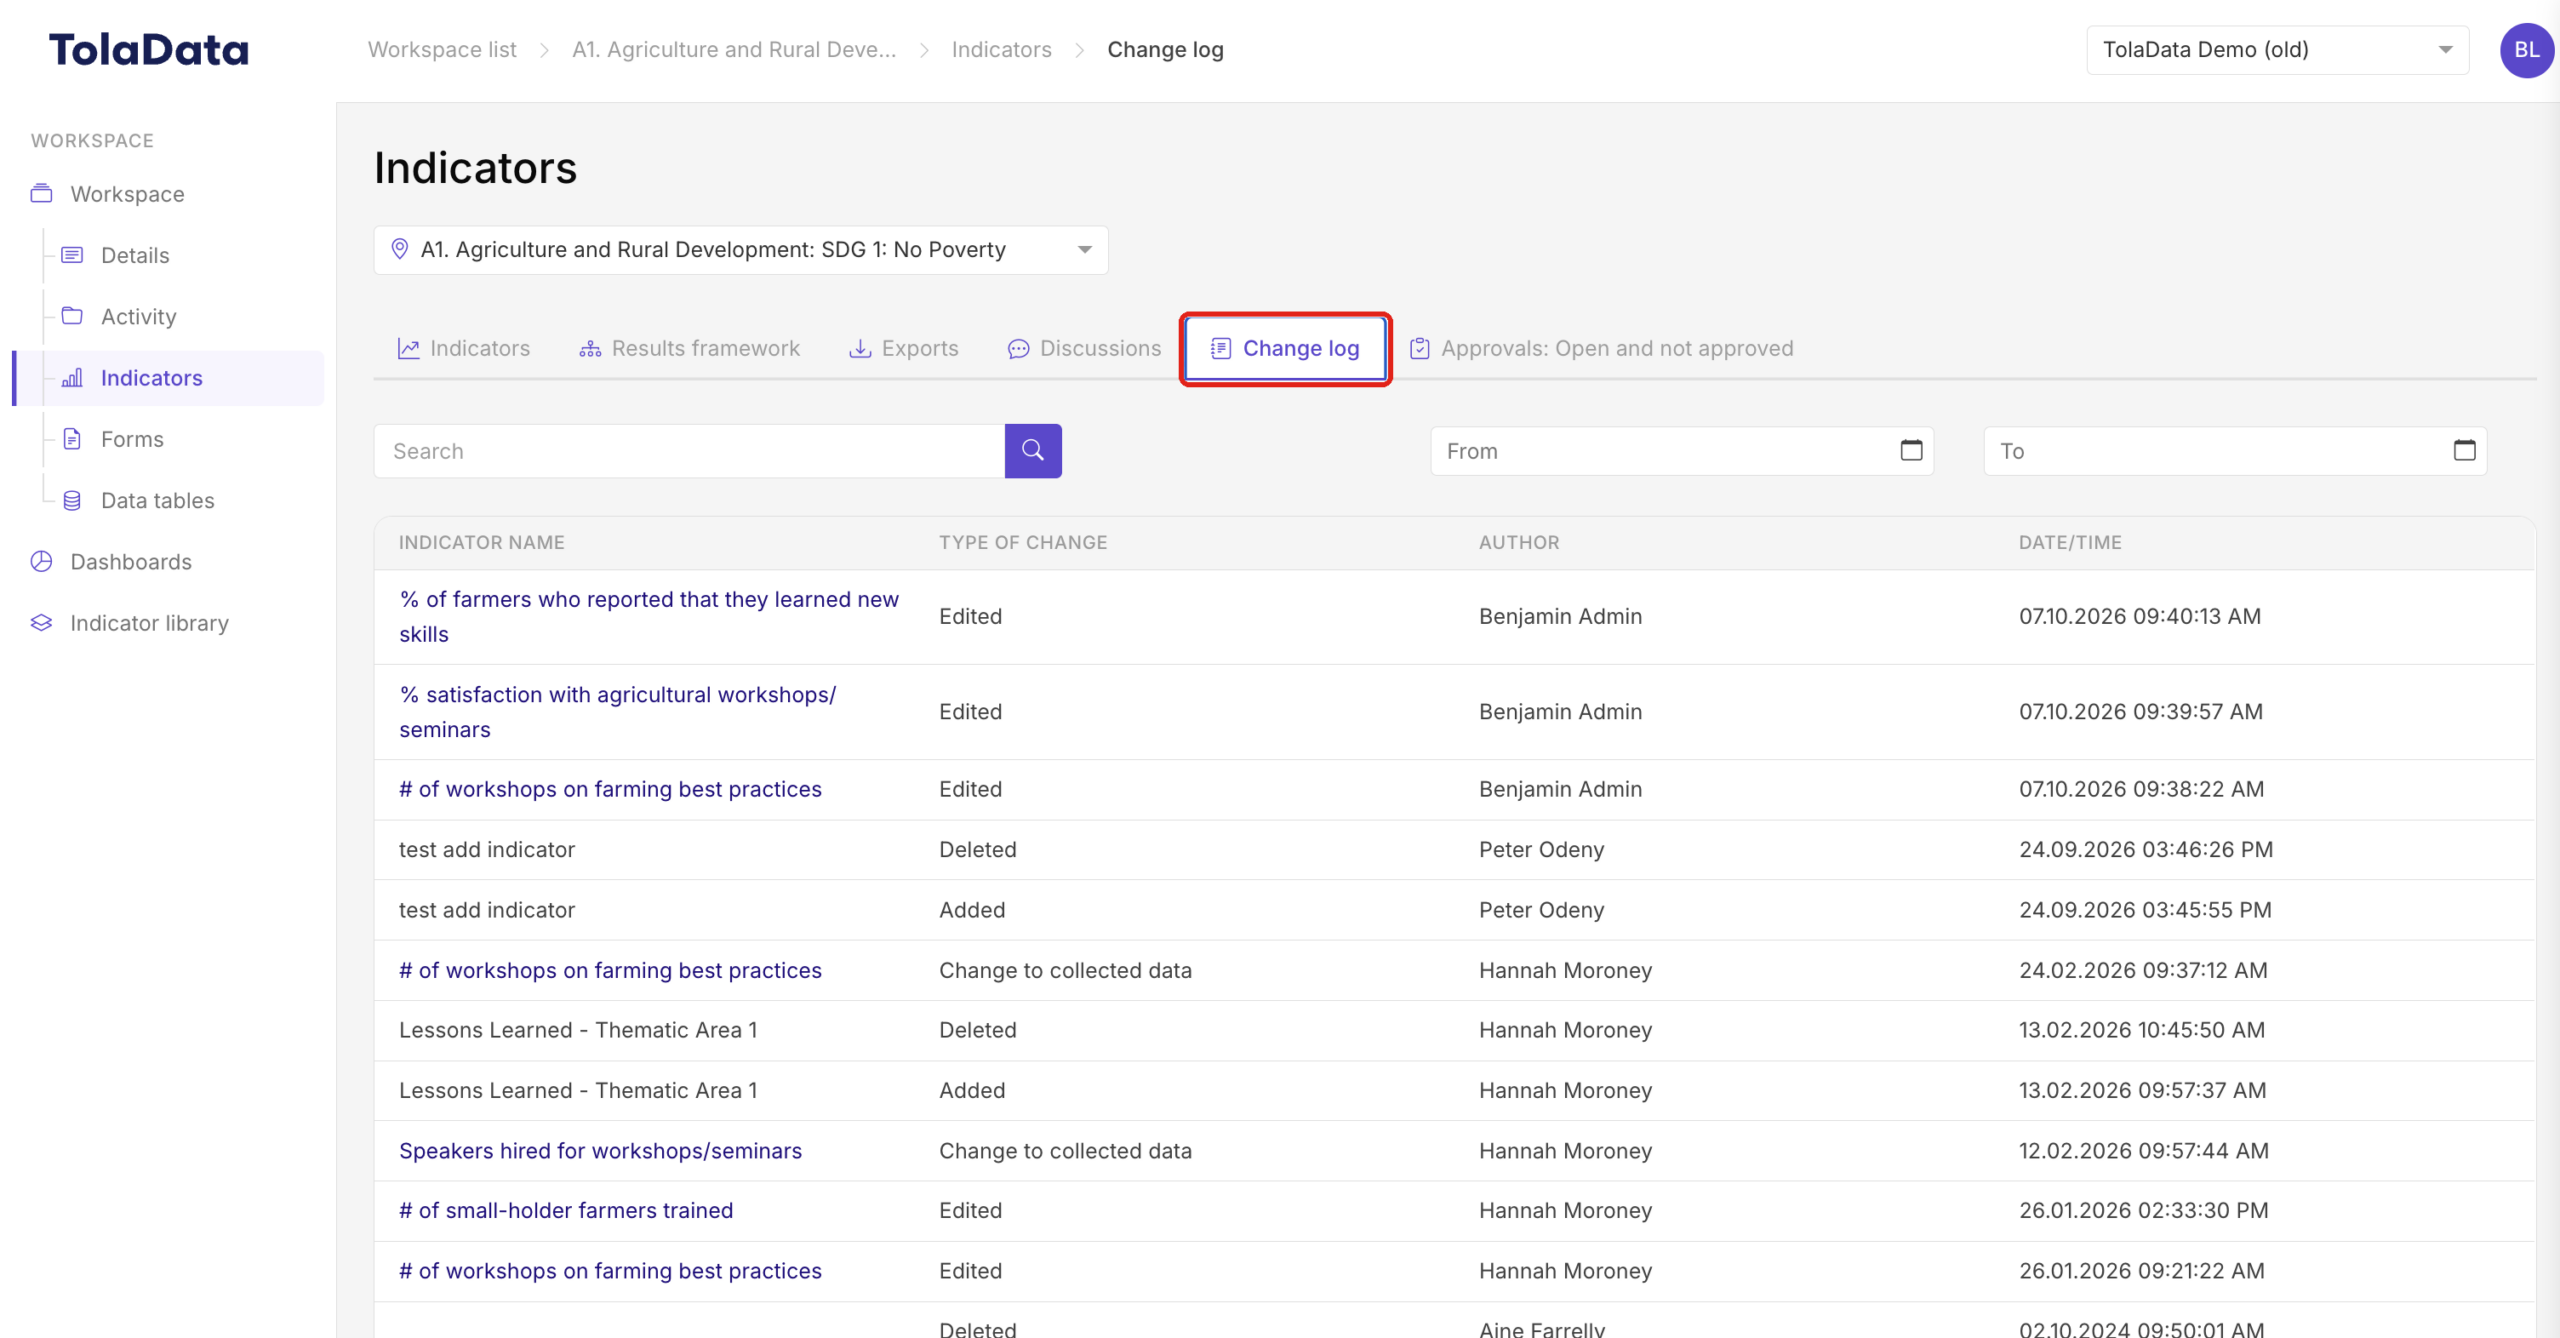Image resolution: width=2560 pixels, height=1338 pixels.
Task: Open Dashboards in the sidebar
Action: coord(131,562)
